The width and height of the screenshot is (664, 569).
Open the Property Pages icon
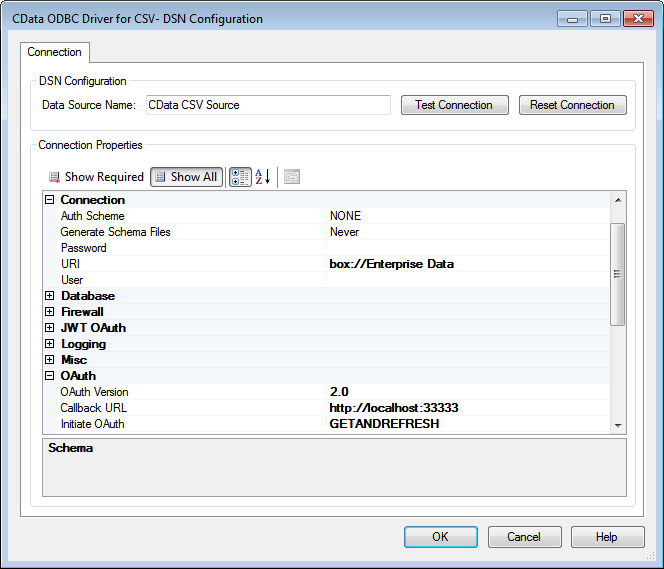(x=292, y=177)
